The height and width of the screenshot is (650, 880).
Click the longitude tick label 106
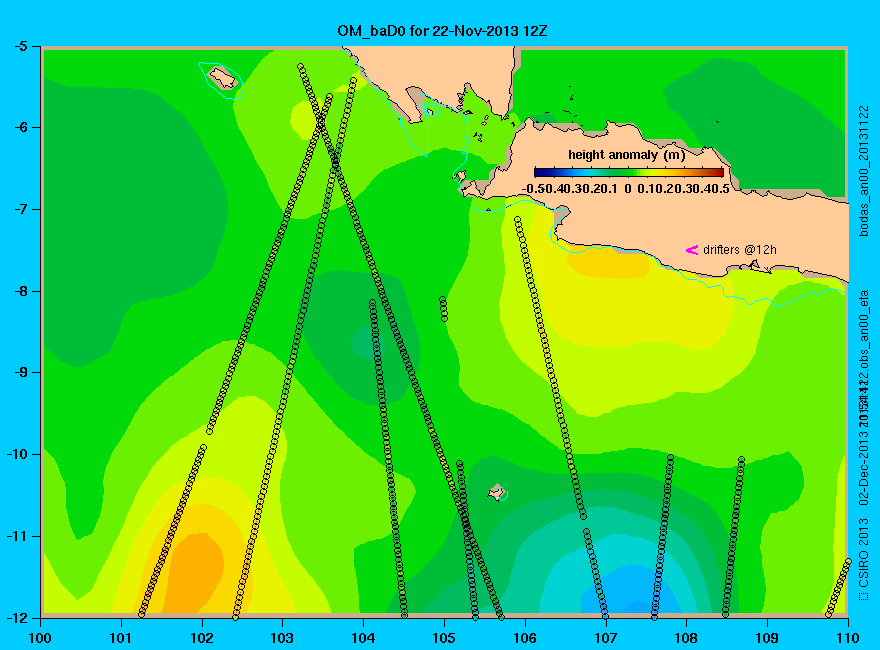[x=525, y=638]
